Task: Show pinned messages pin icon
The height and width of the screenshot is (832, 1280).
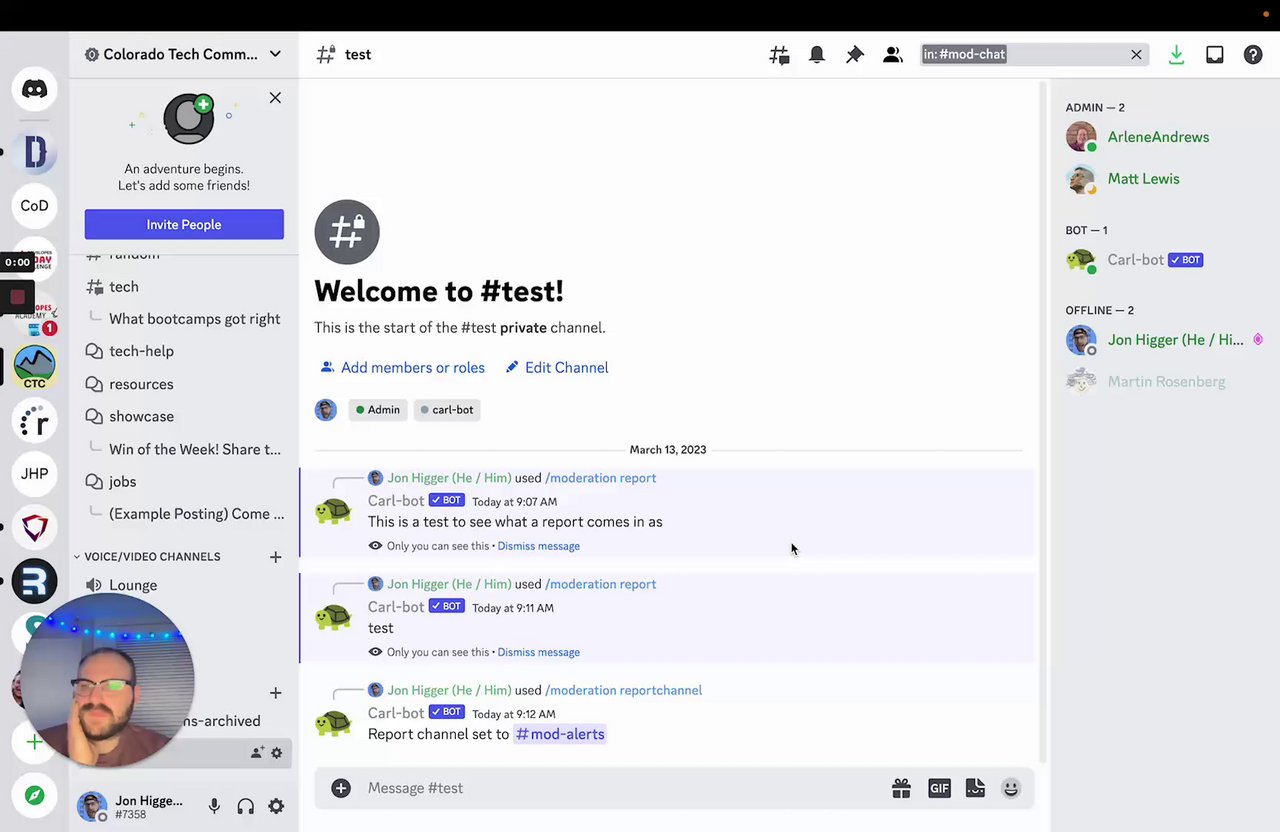Action: (x=855, y=55)
